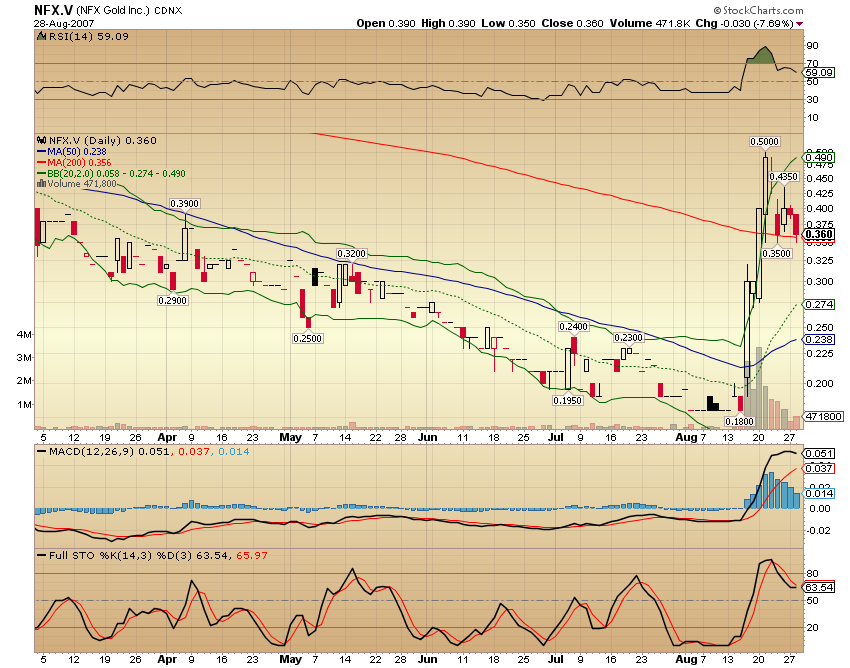Select the candlestick icon next to NFX.V (Daily)

point(40,141)
